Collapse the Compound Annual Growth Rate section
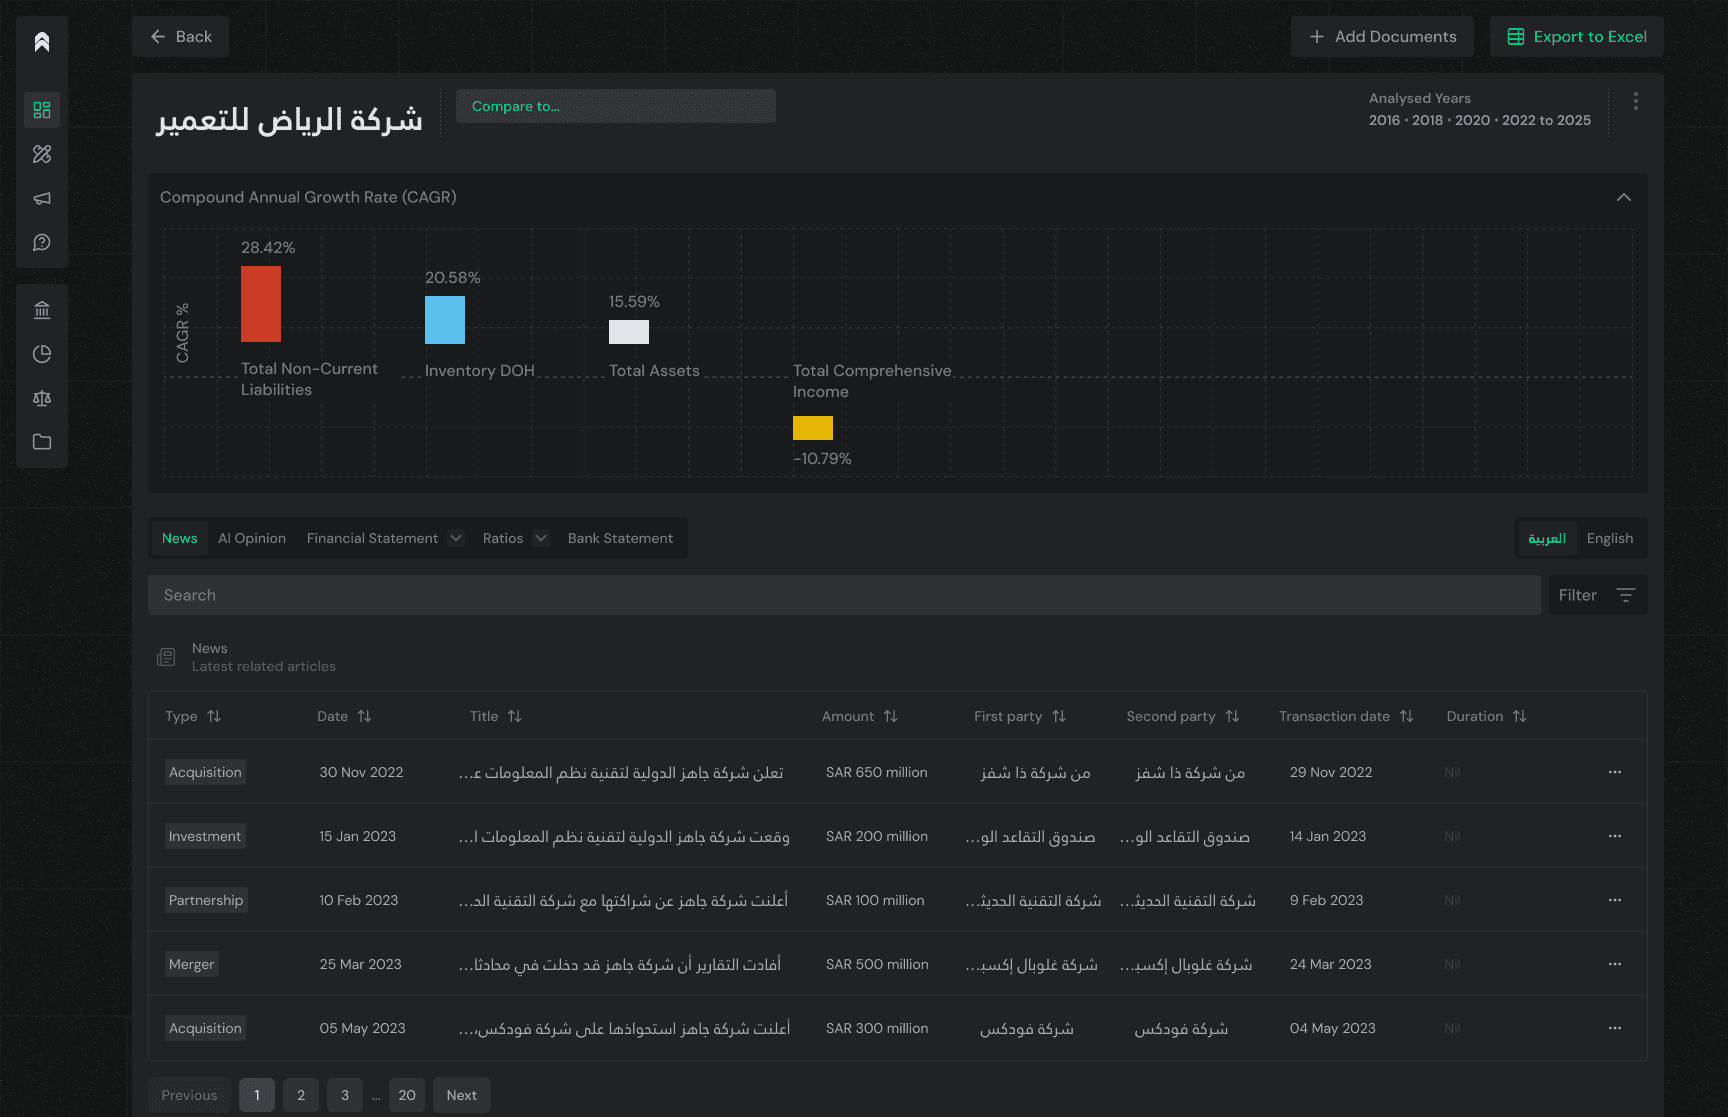Screen dimensions: 1728x1117 pyautogui.click(x=1624, y=197)
